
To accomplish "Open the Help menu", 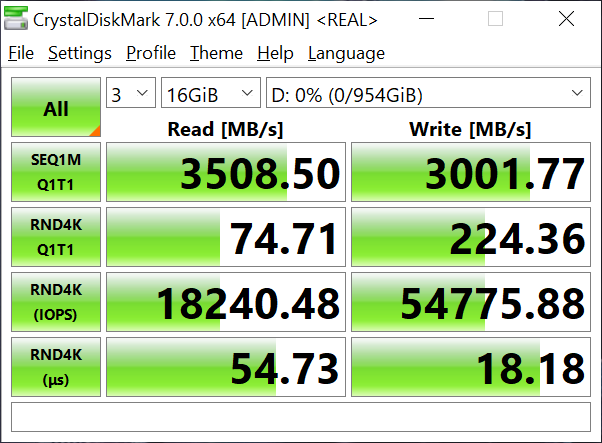I will [275, 53].
